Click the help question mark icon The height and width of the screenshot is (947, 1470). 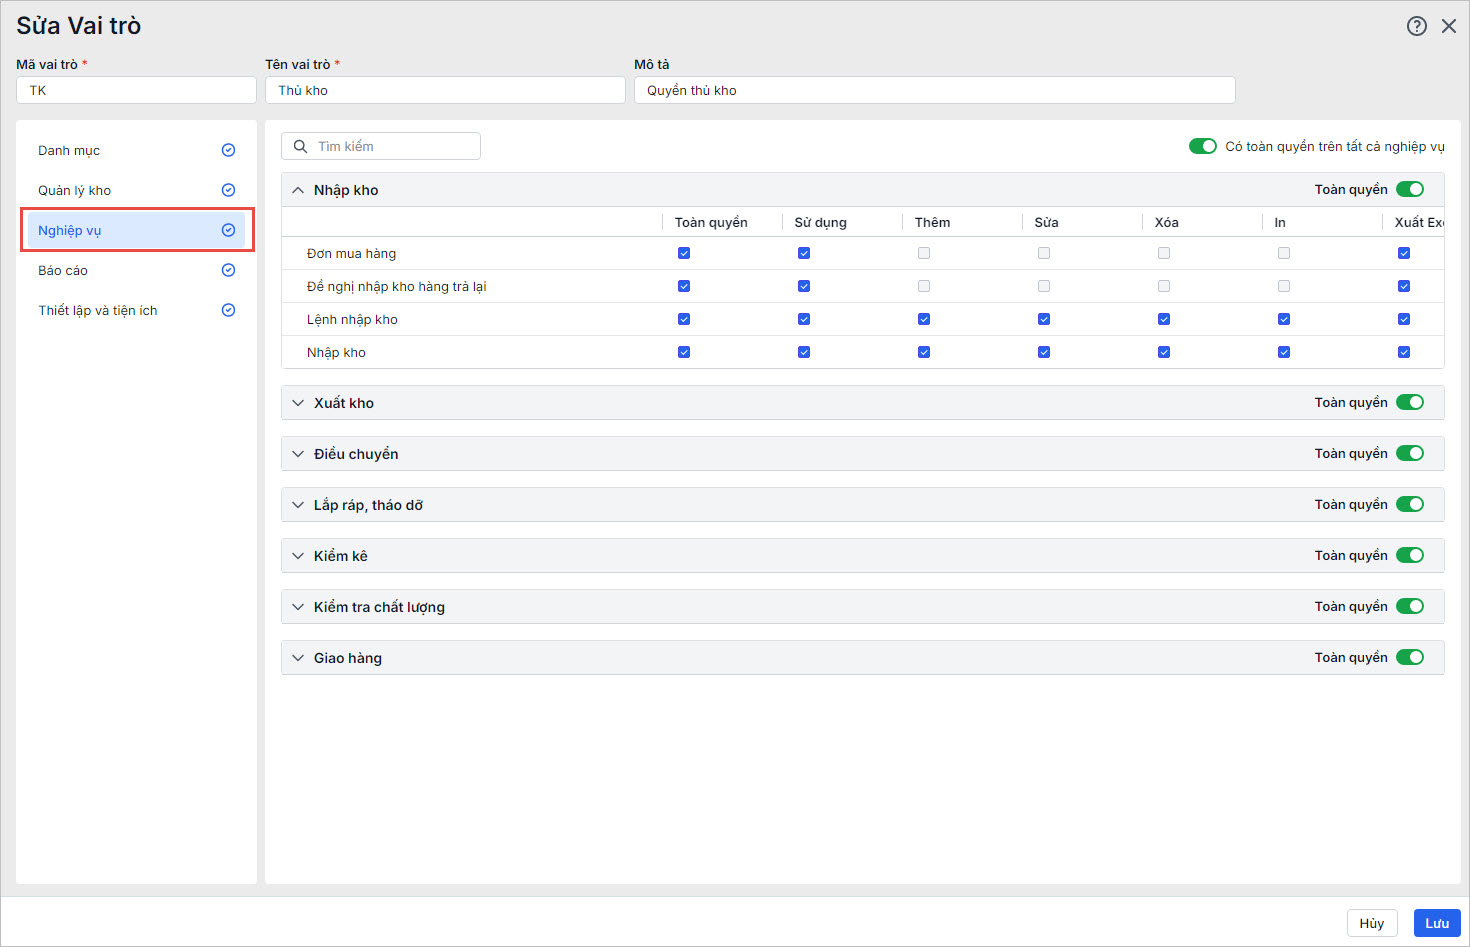click(1416, 26)
